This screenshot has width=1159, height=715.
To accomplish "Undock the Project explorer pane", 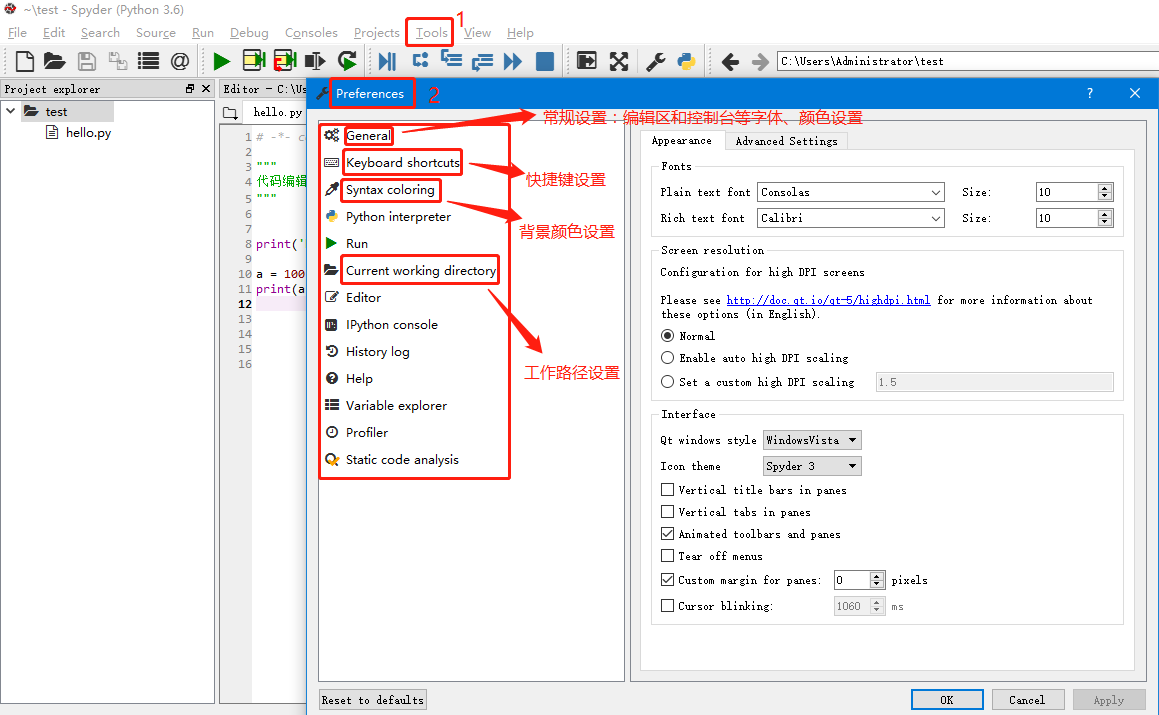I will tap(190, 89).
